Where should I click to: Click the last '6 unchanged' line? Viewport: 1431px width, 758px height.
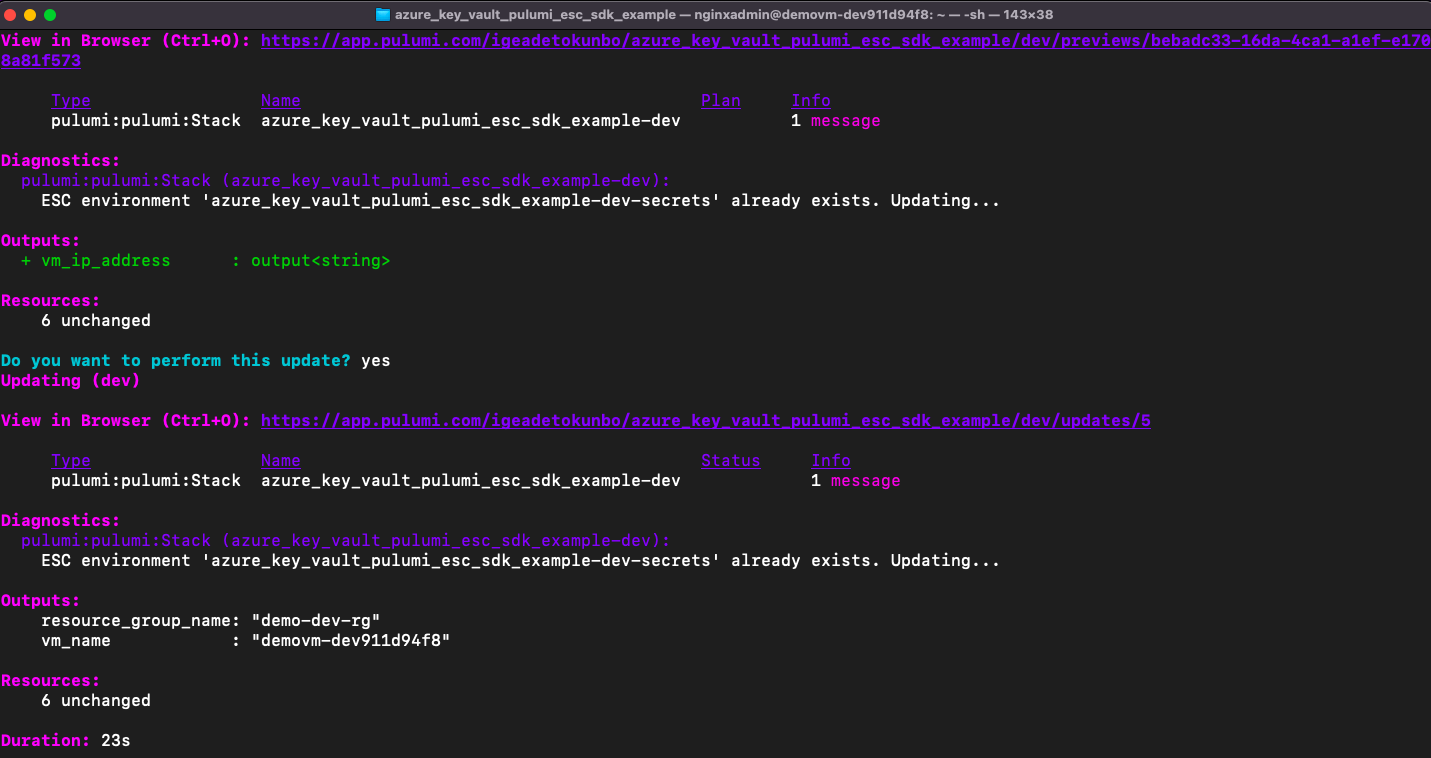click(x=96, y=701)
